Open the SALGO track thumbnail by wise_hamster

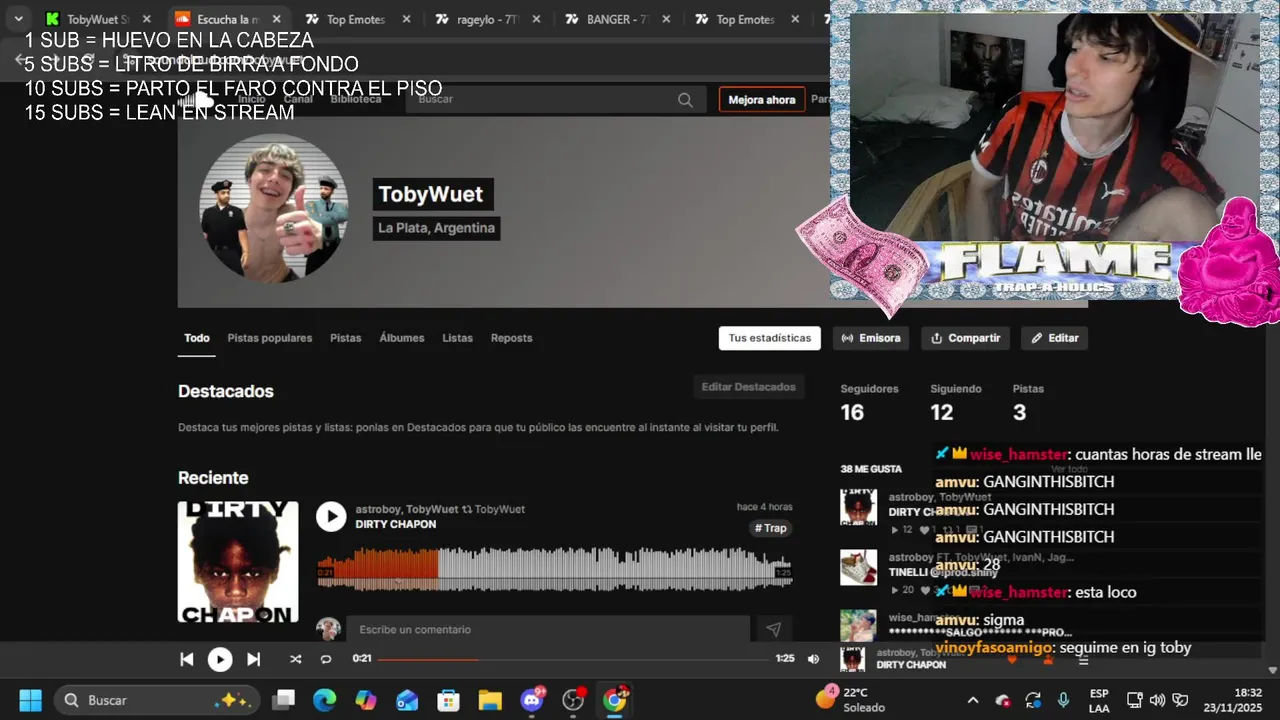click(x=858, y=626)
